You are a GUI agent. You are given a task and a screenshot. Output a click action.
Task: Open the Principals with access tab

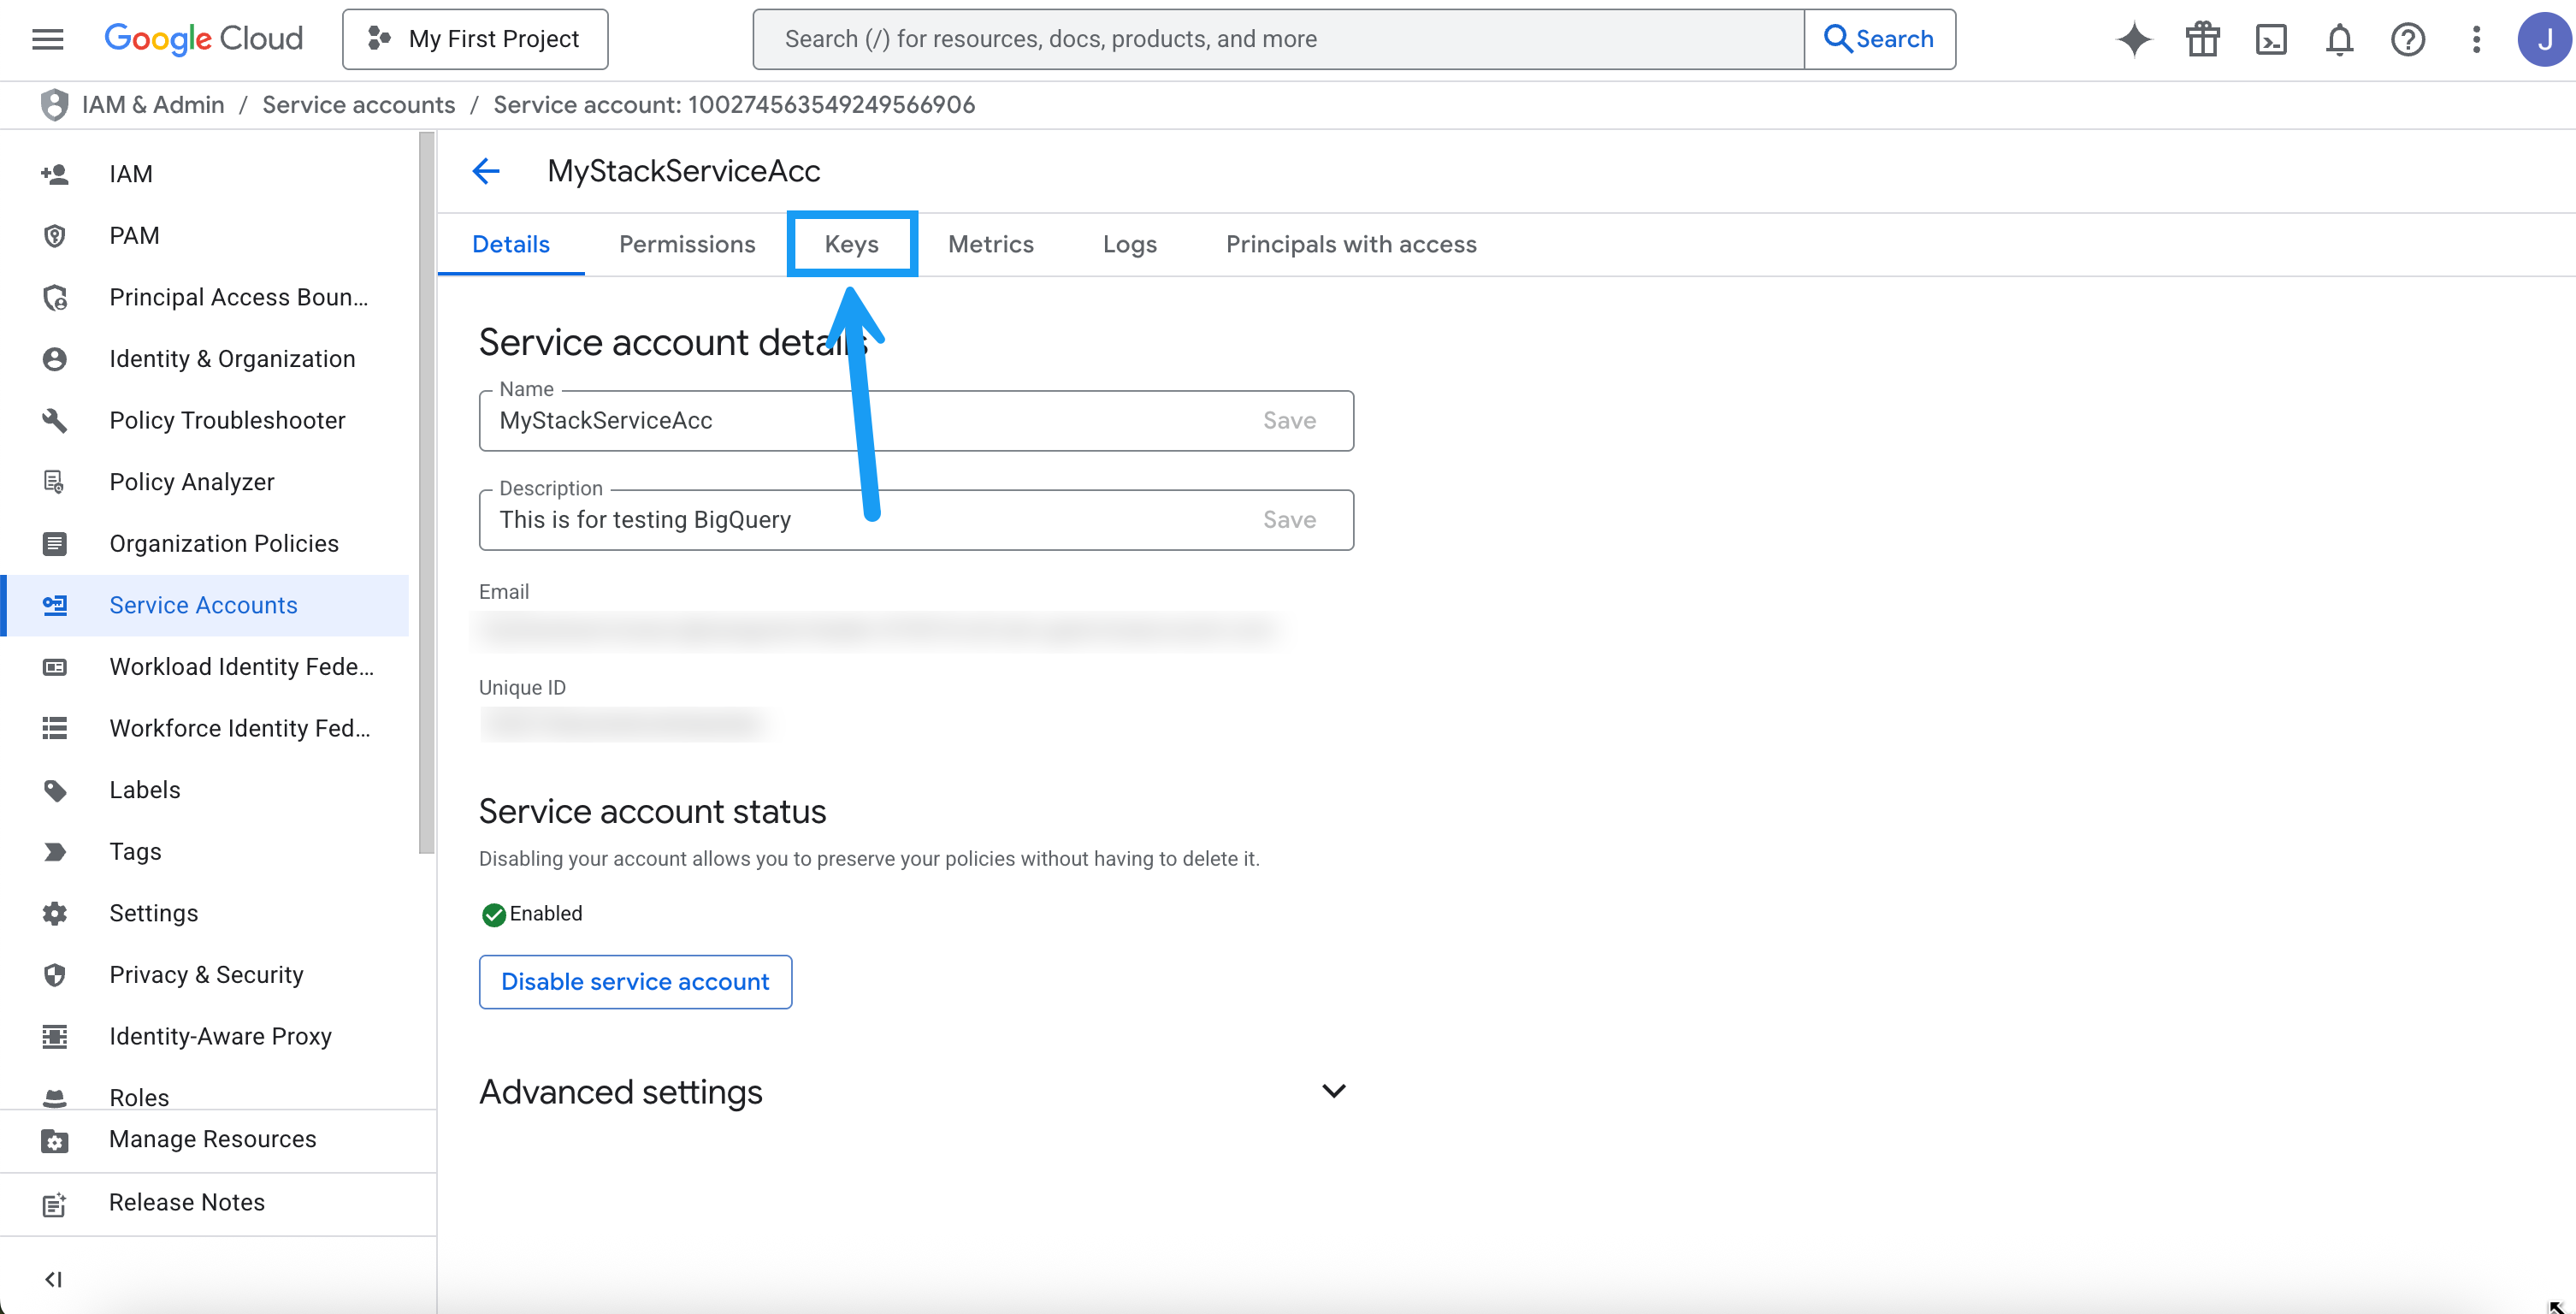1350,244
